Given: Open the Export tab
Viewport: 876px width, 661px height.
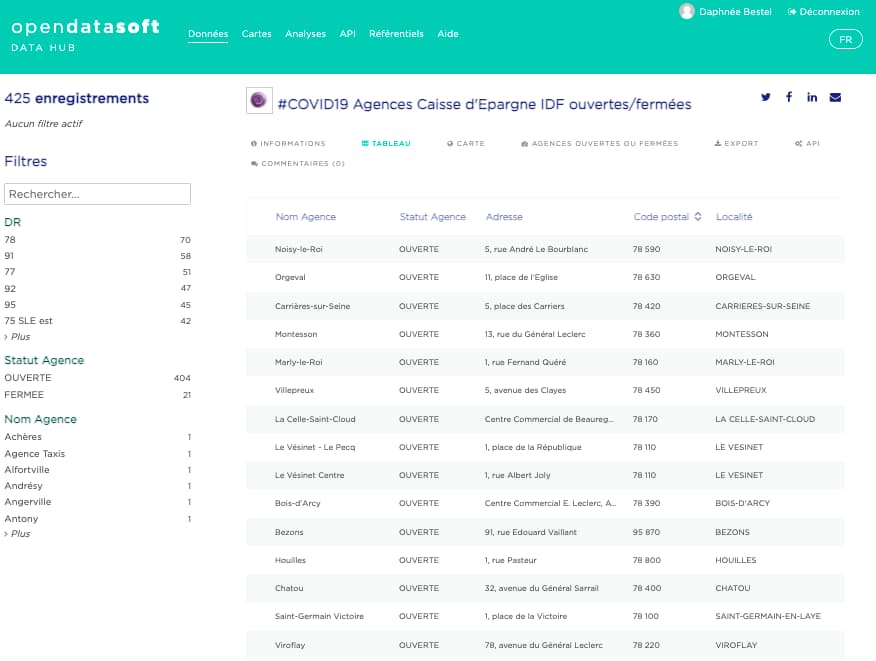Looking at the screenshot, I should click(x=736, y=144).
